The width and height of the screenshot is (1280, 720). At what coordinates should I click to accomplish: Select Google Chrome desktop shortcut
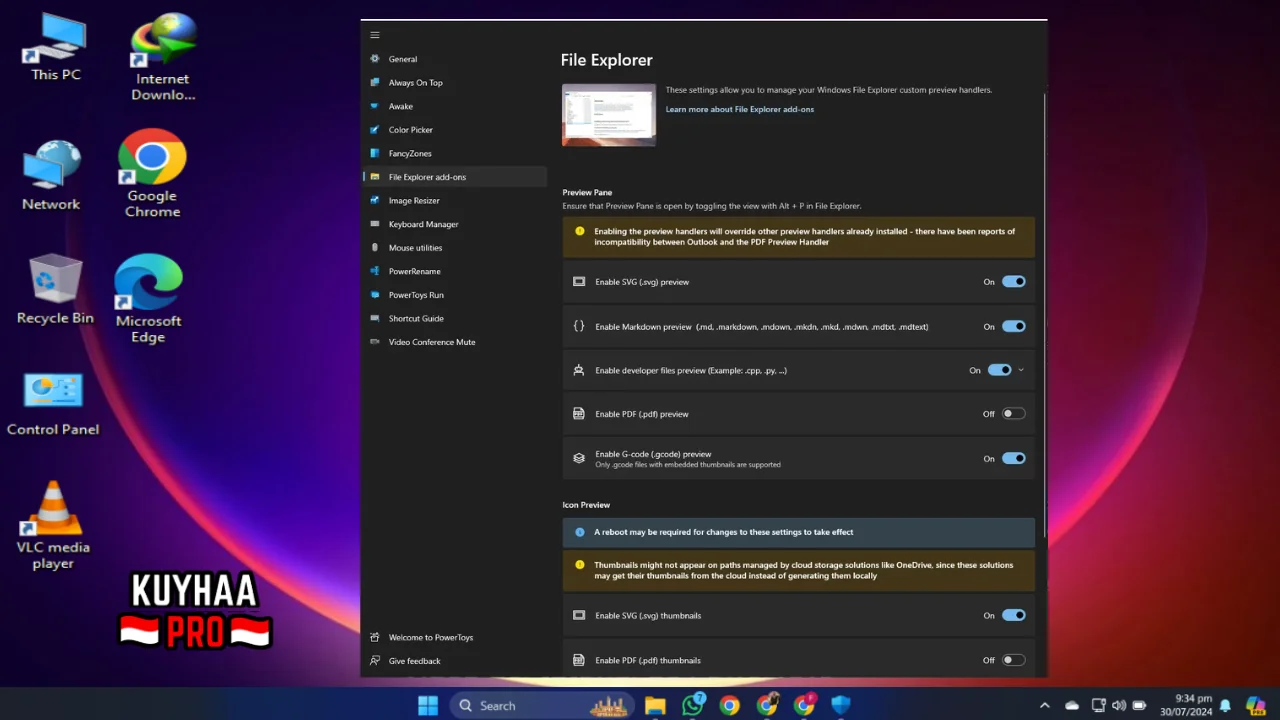(x=153, y=173)
